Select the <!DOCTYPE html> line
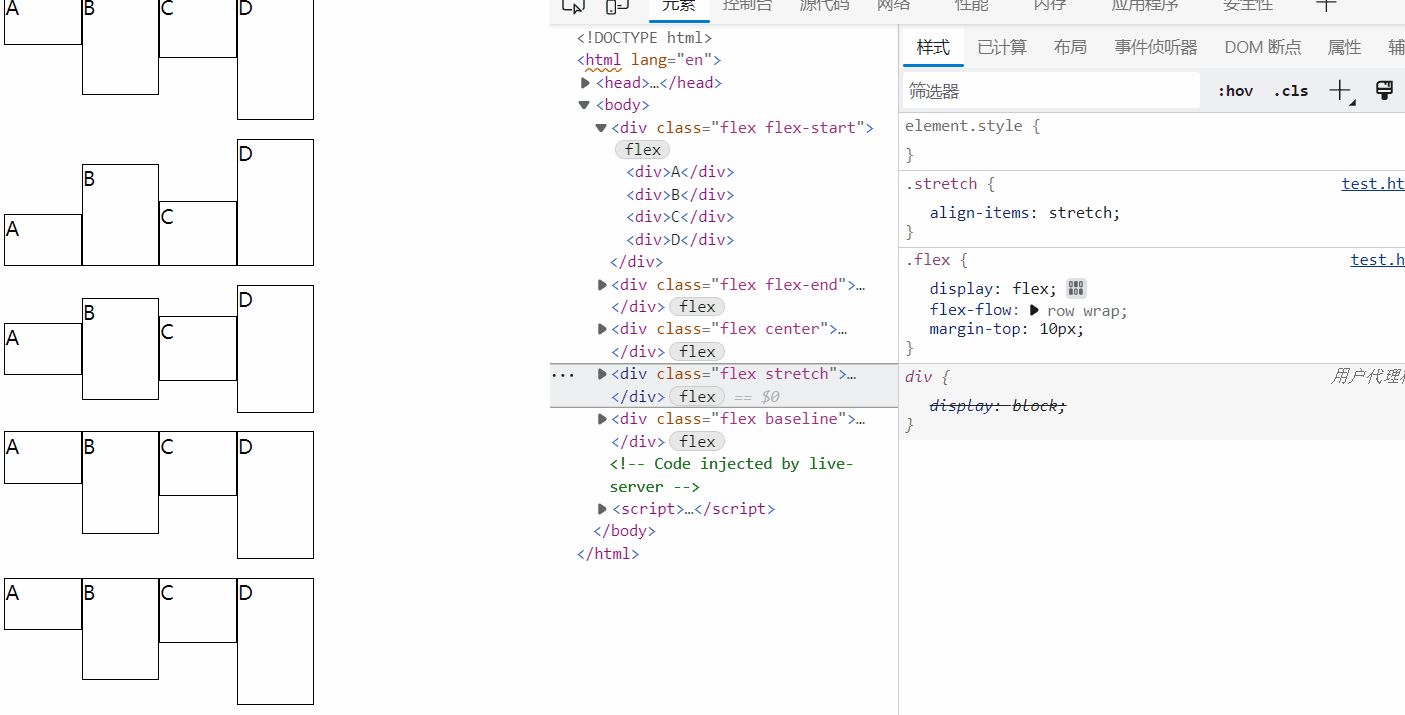The image size is (1405, 715). pos(645,38)
